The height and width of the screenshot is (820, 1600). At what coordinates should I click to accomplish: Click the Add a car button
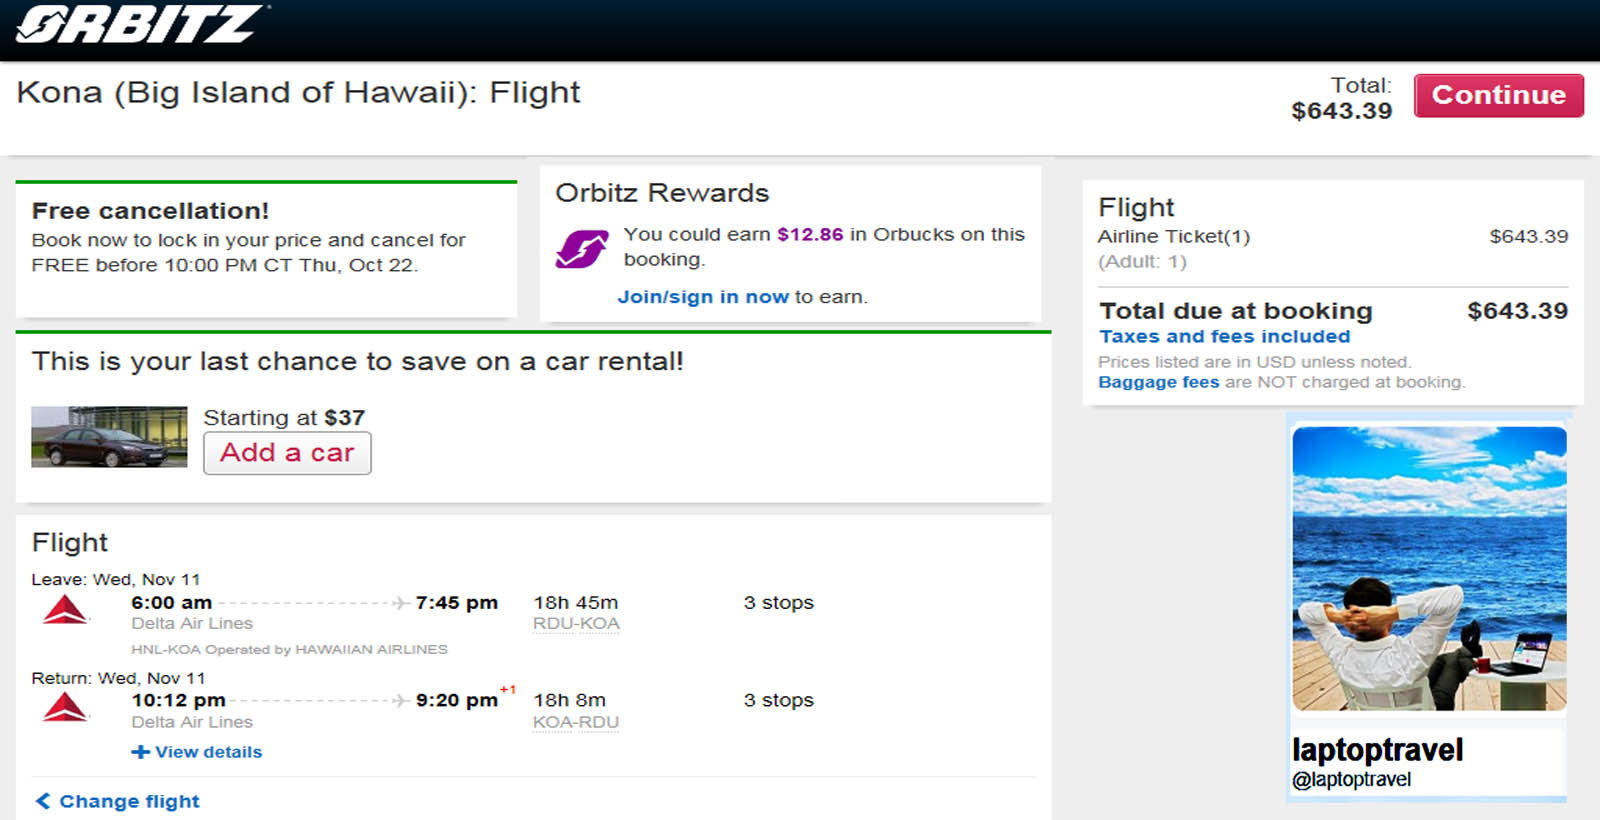(x=287, y=453)
